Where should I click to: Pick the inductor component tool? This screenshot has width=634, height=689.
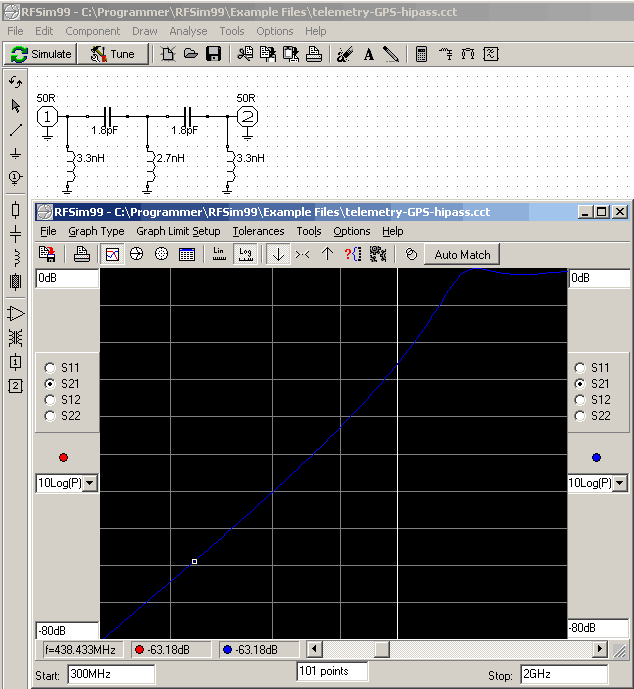[15, 257]
